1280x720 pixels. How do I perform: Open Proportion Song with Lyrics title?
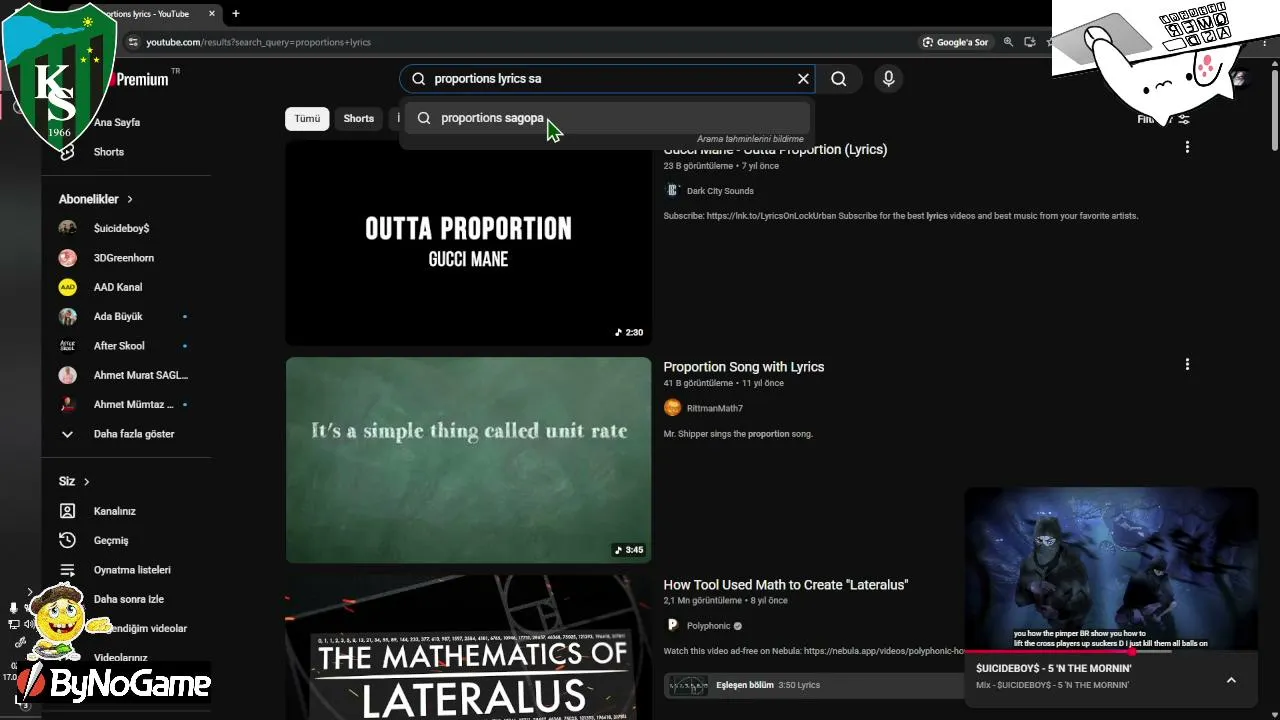(744, 367)
